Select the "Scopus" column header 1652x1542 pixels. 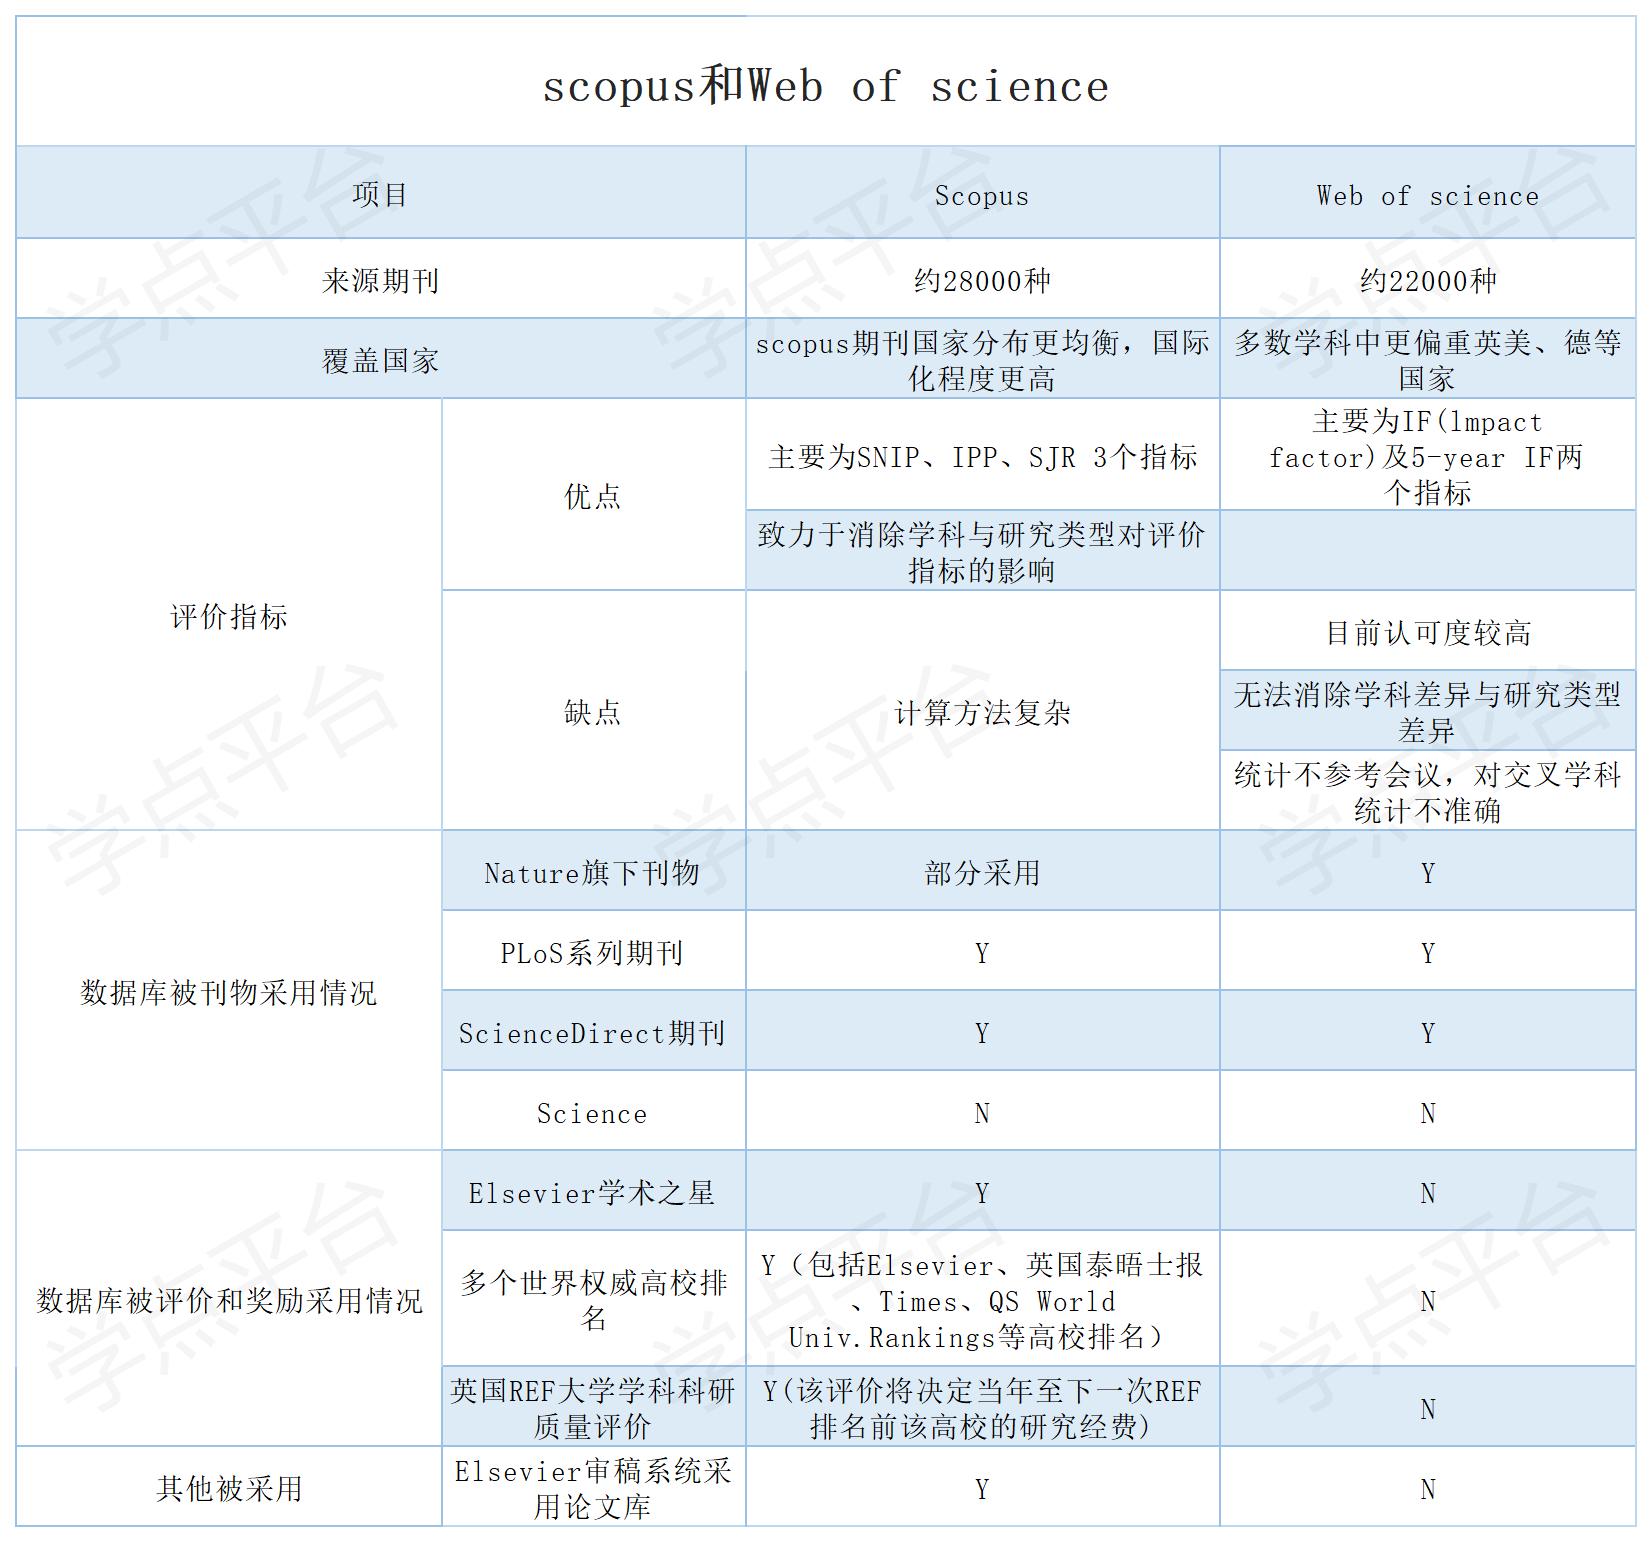click(982, 194)
